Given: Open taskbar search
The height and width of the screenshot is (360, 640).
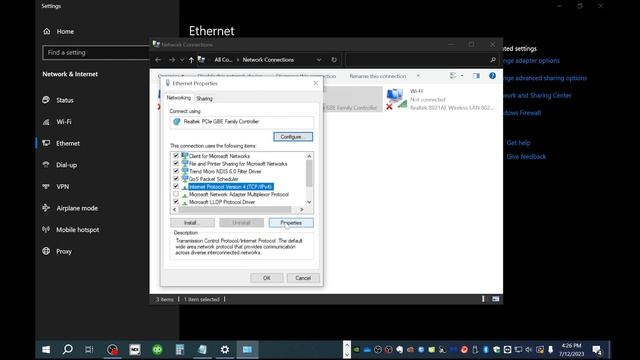Looking at the screenshot, I should [68, 350].
